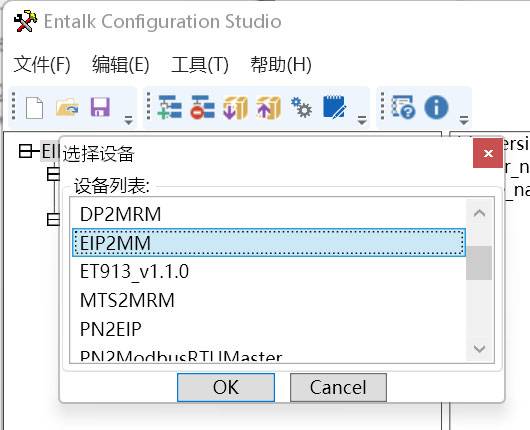Viewport: 530px width, 430px height.
Task: Expand the file toolbar overflow arrow
Action: click(x=128, y=120)
